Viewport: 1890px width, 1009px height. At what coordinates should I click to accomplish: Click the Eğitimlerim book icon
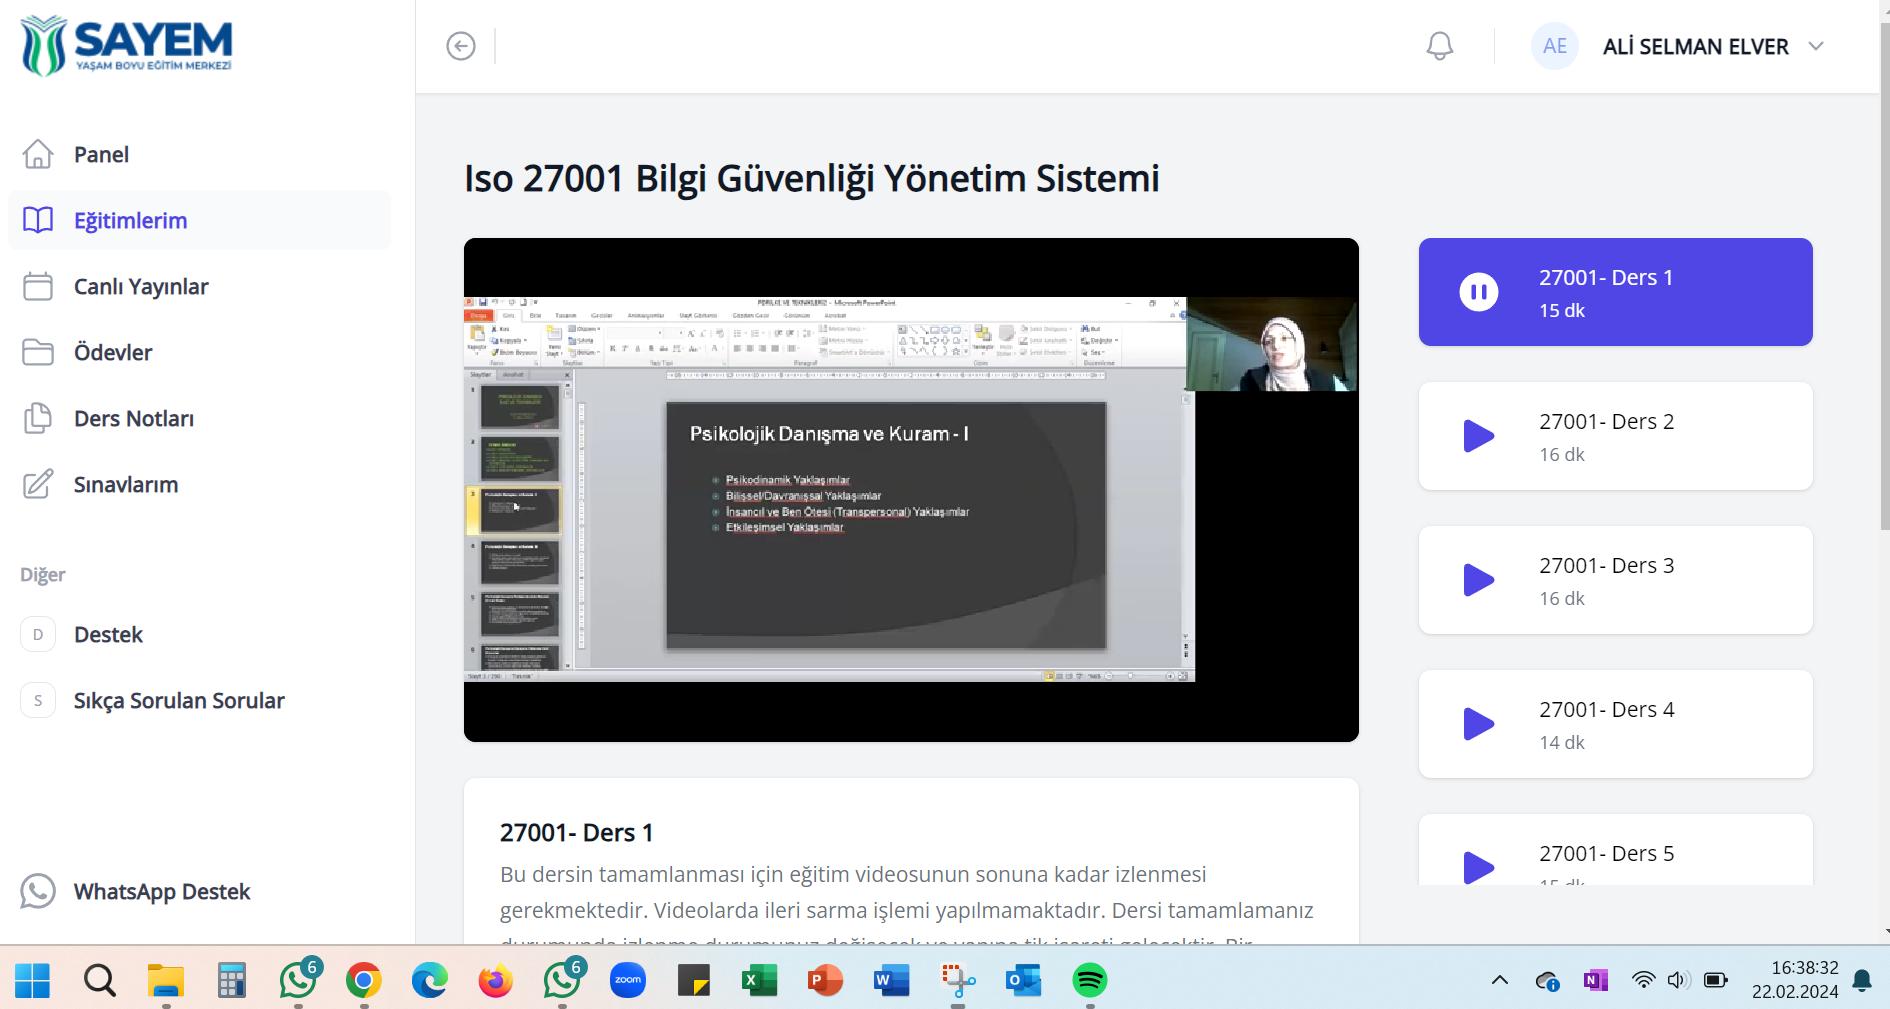click(x=38, y=220)
